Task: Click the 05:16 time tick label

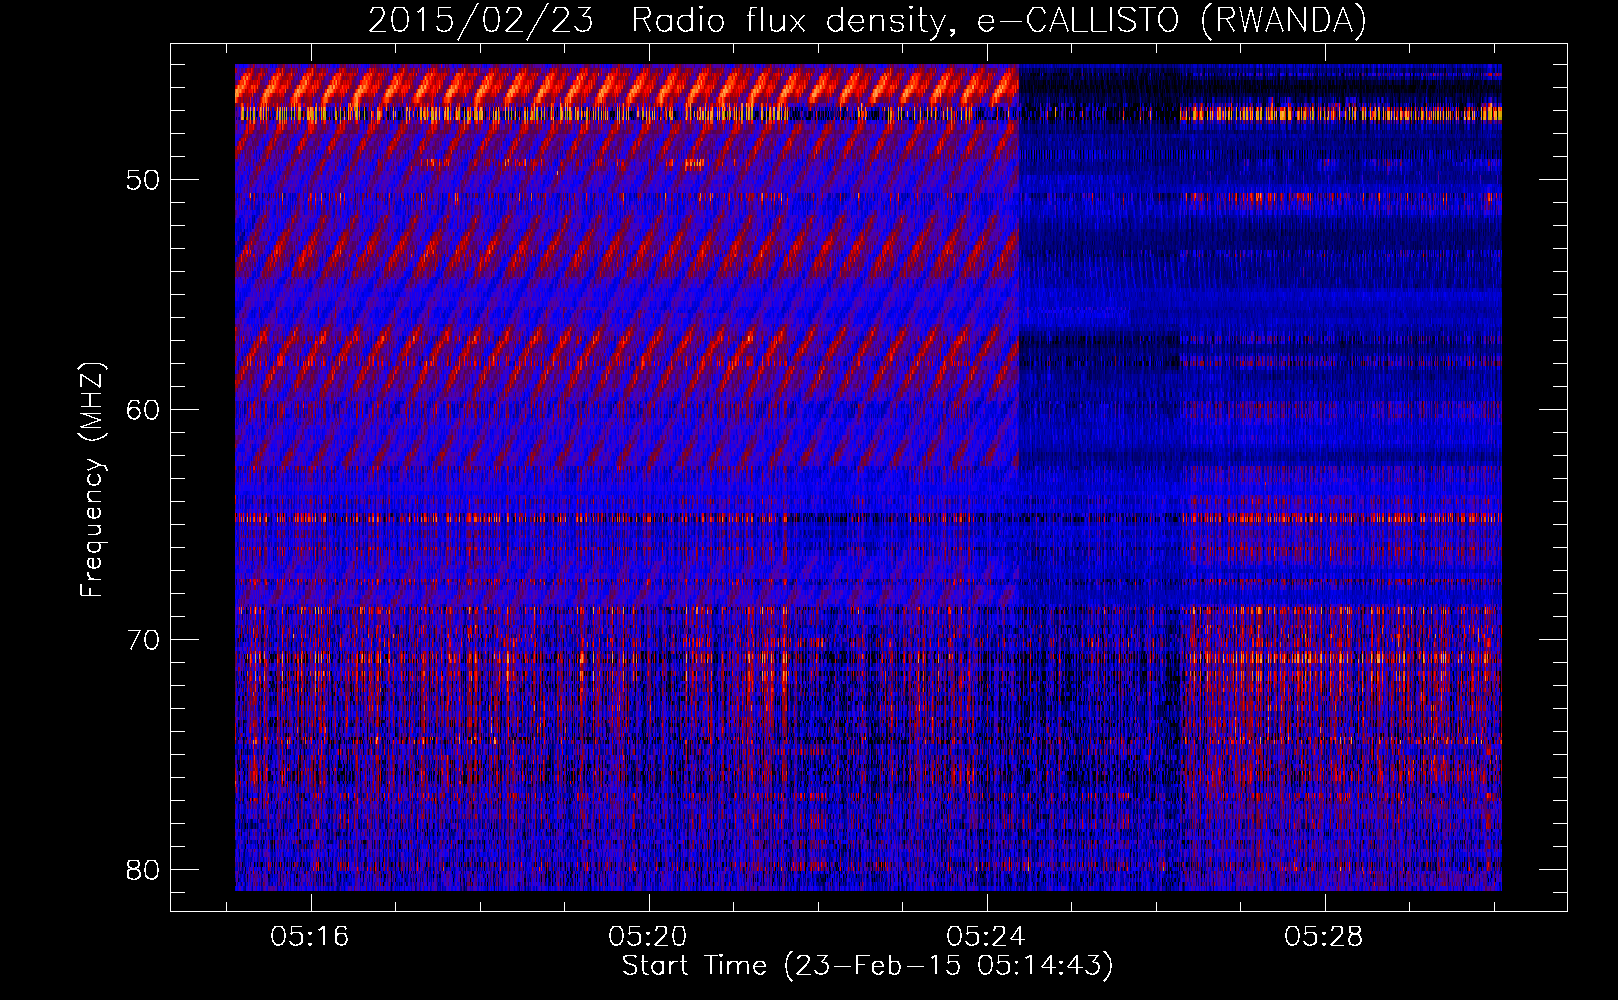Action: point(310,937)
